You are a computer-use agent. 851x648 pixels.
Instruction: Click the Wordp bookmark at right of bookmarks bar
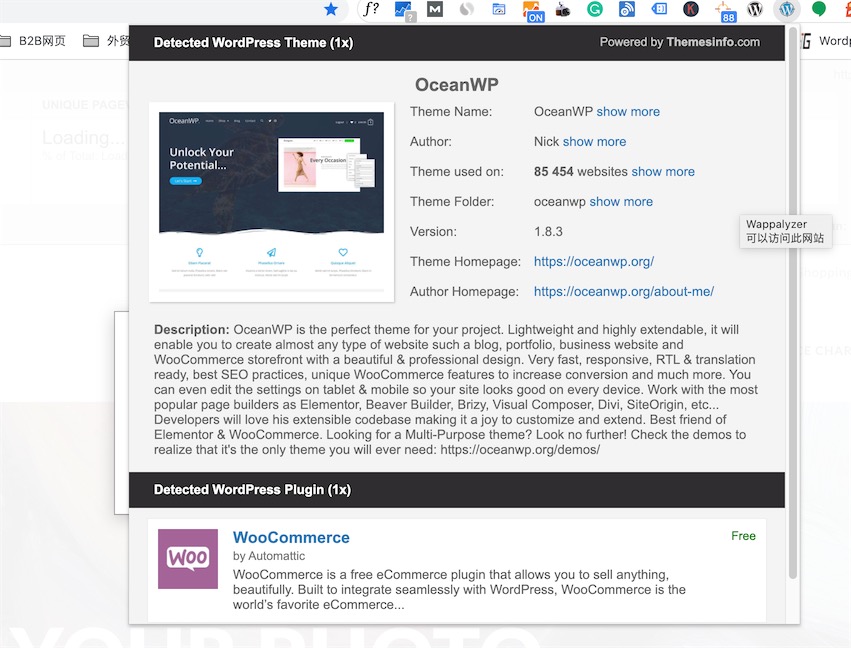pyautogui.click(x=826, y=41)
